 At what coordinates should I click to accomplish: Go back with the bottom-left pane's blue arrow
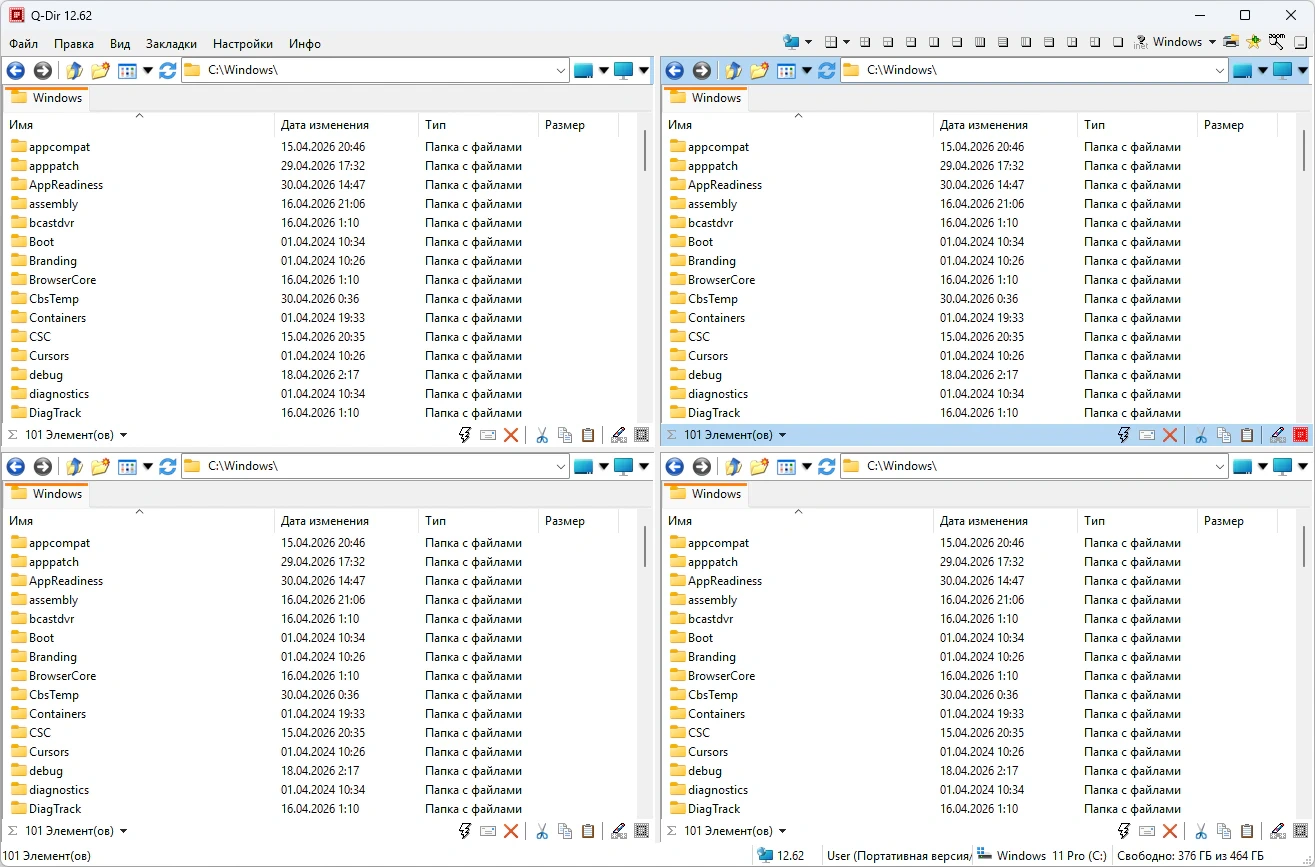pos(15,466)
